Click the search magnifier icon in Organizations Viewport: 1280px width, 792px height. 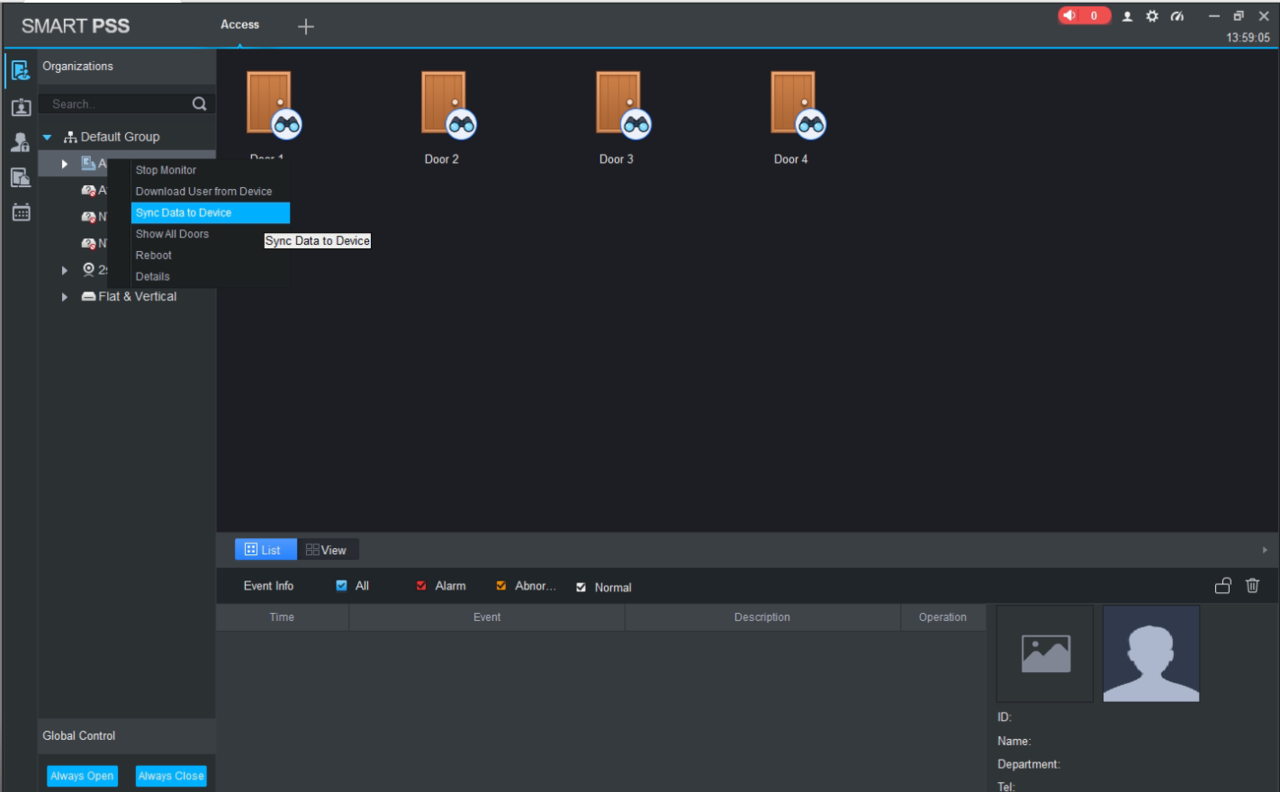coord(199,104)
